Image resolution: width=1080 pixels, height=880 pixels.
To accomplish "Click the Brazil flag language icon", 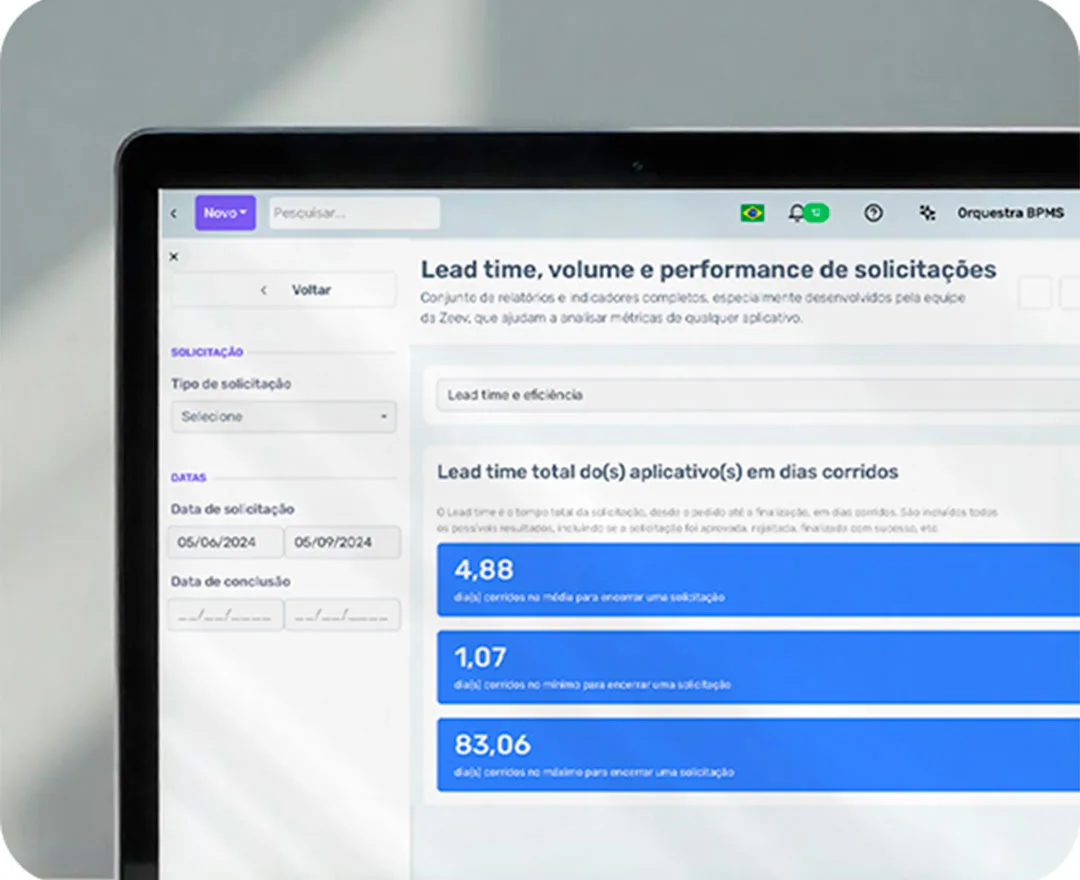I will coord(752,213).
